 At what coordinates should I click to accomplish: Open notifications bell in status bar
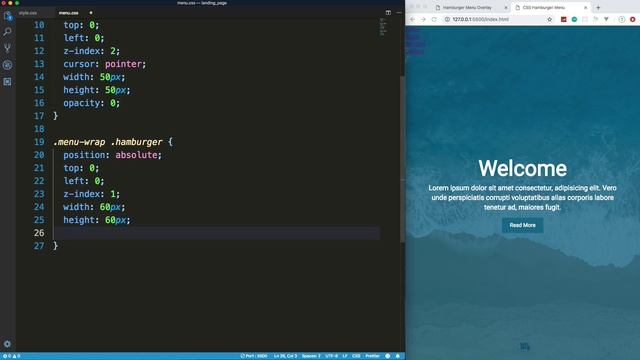pos(398,356)
